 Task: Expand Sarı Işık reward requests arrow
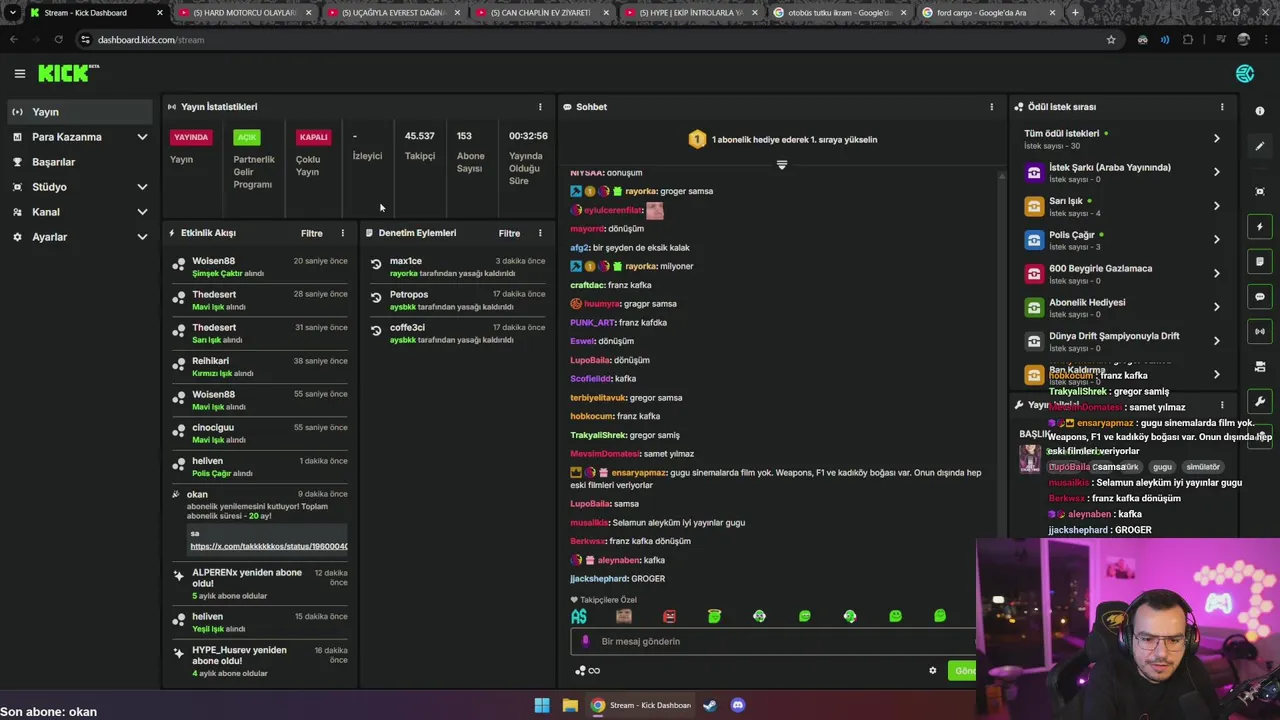tap(1216, 206)
